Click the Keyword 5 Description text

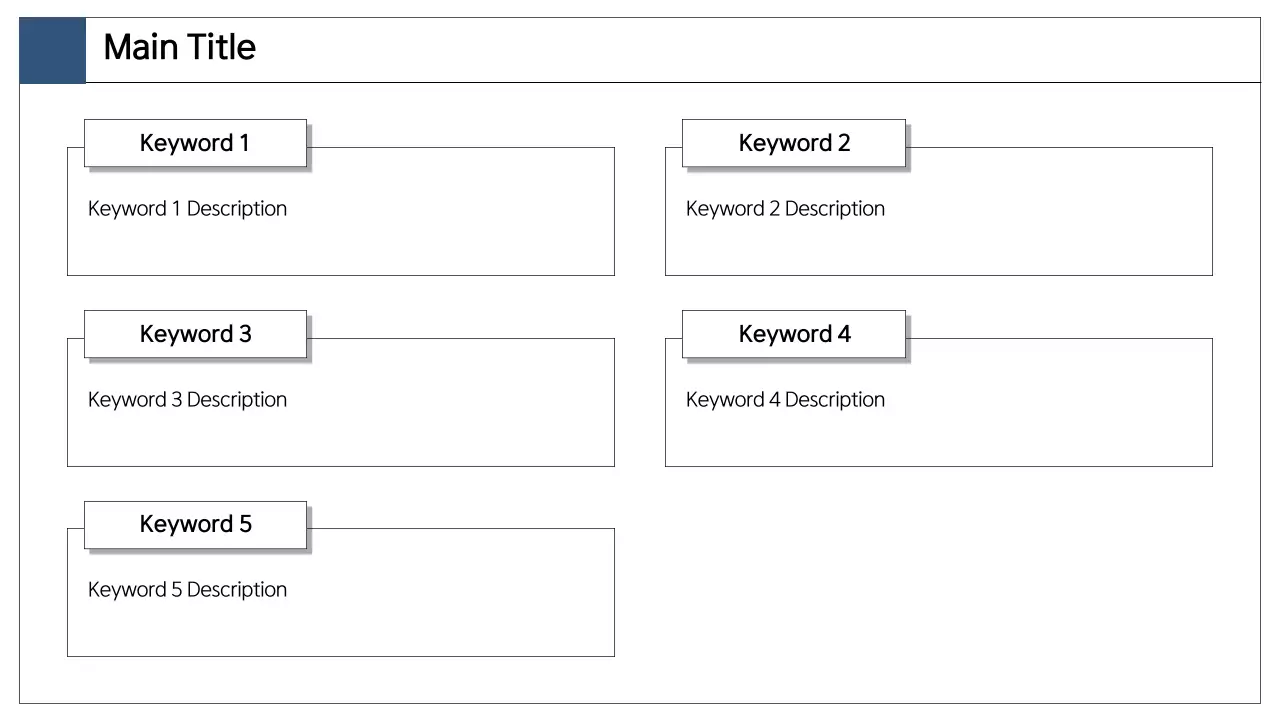tap(187, 590)
